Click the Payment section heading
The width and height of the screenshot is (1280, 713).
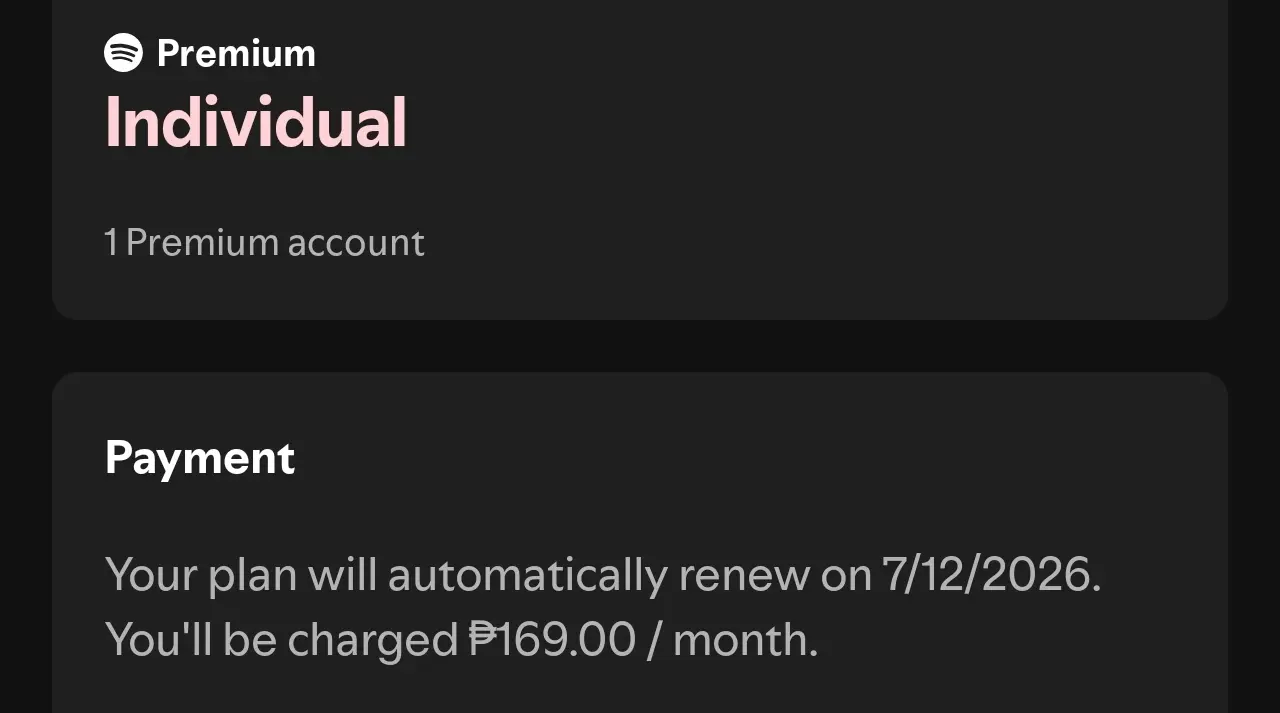(x=200, y=458)
